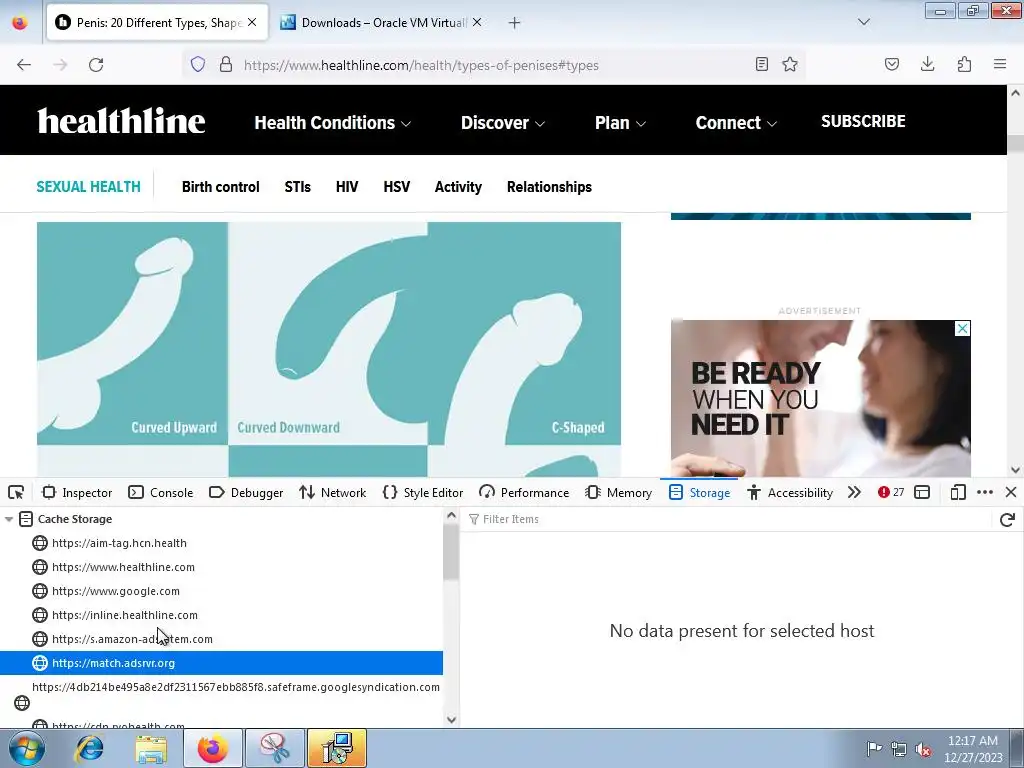Click the BE READY WHEN YOU NEED IT ad
The width and height of the screenshot is (1024, 768).
point(820,398)
